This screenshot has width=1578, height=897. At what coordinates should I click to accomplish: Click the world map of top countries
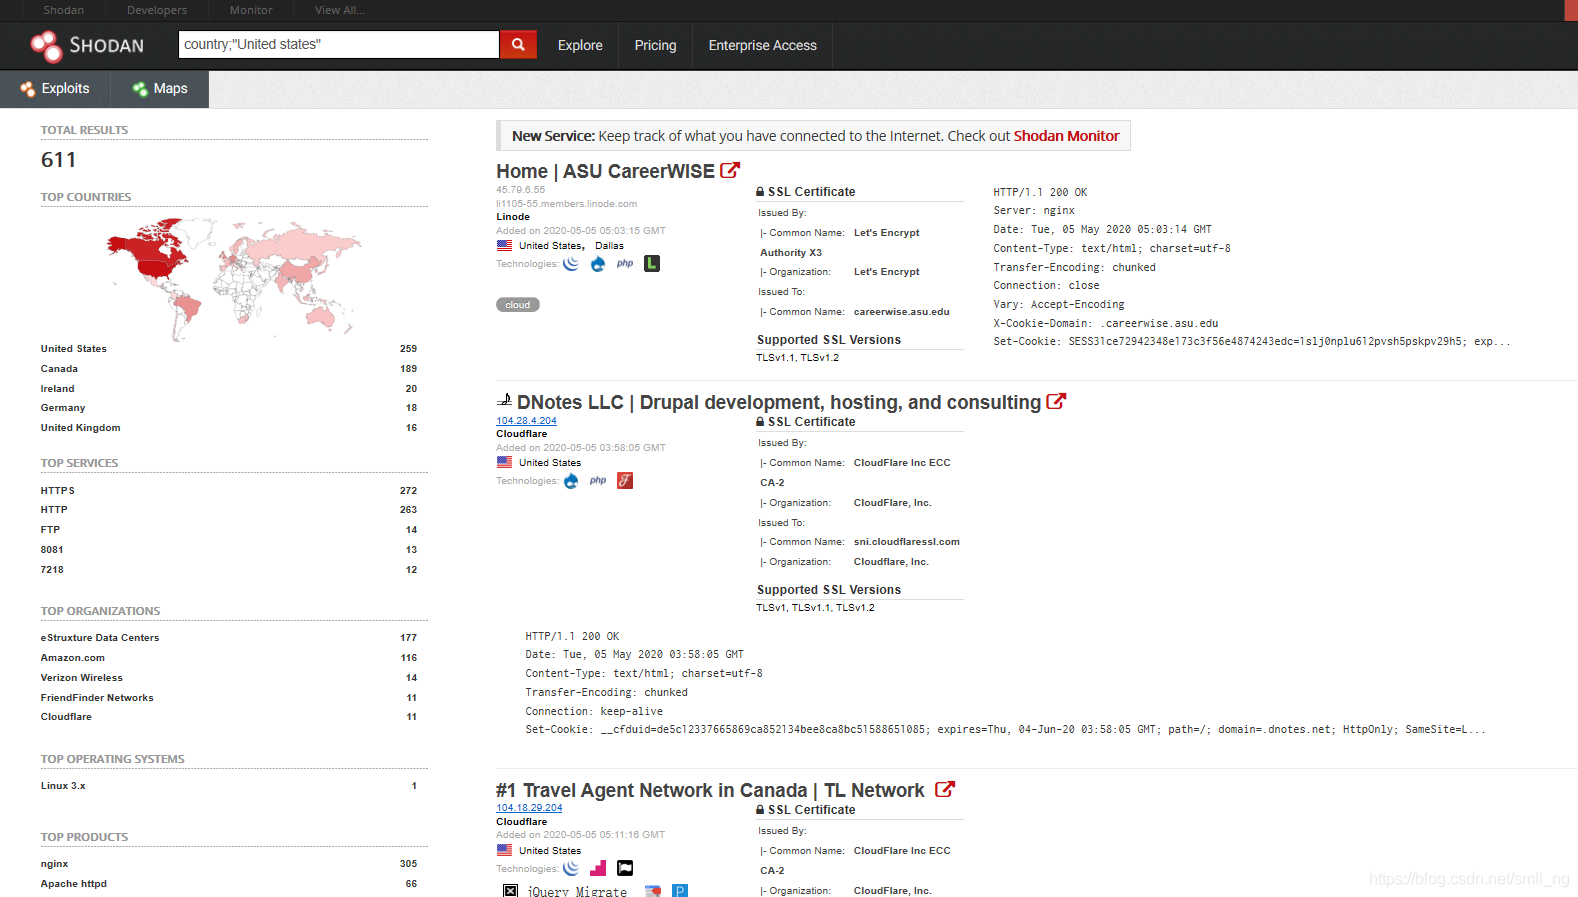[x=234, y=278]
